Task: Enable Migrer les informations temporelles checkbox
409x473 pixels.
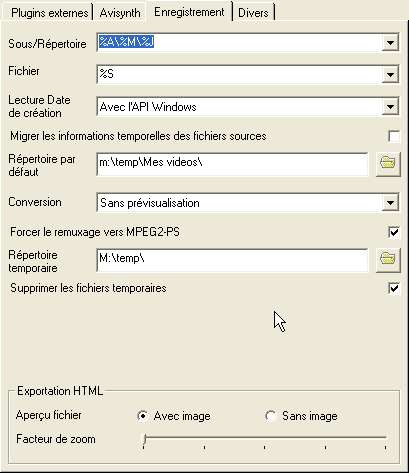Action: pos(394,136)
